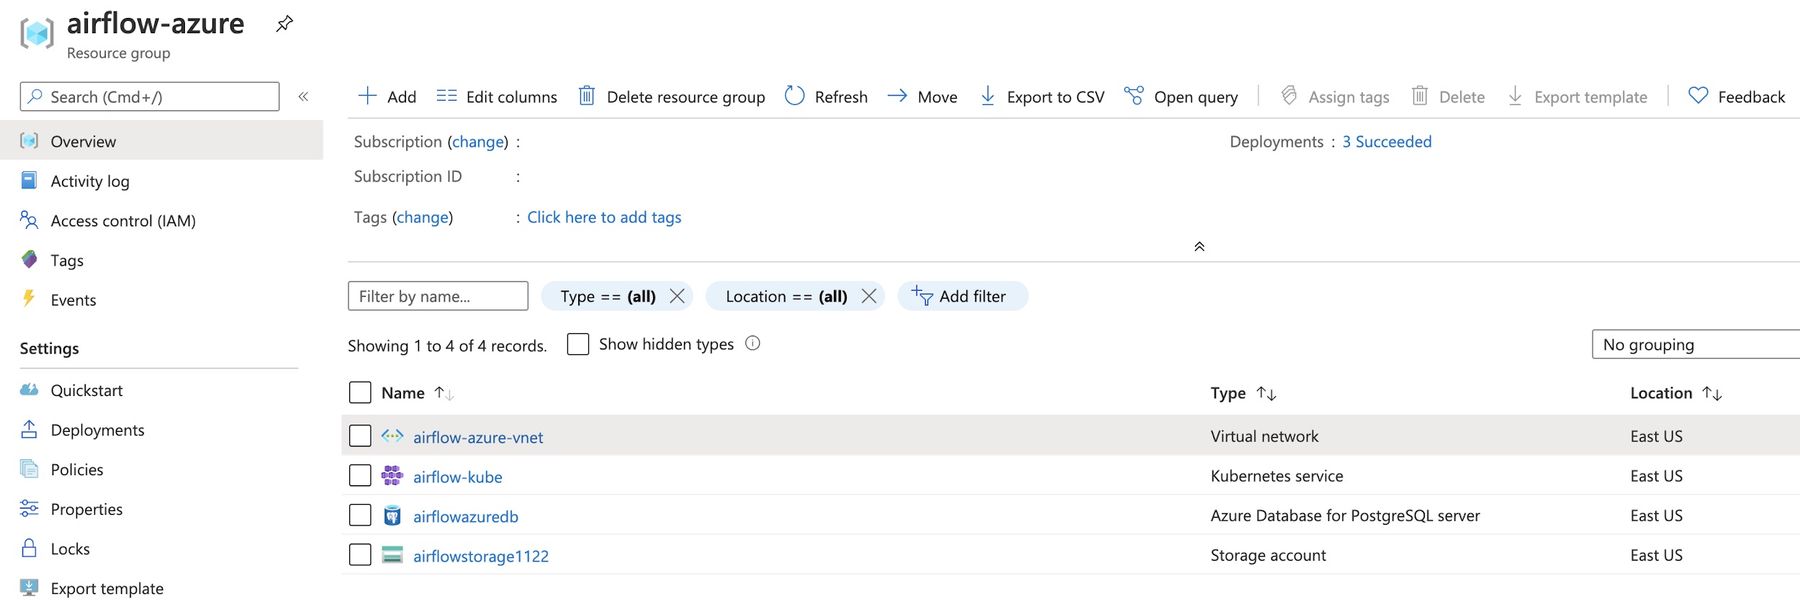Open Access control (IAM) in sidebar

point(123,221)
